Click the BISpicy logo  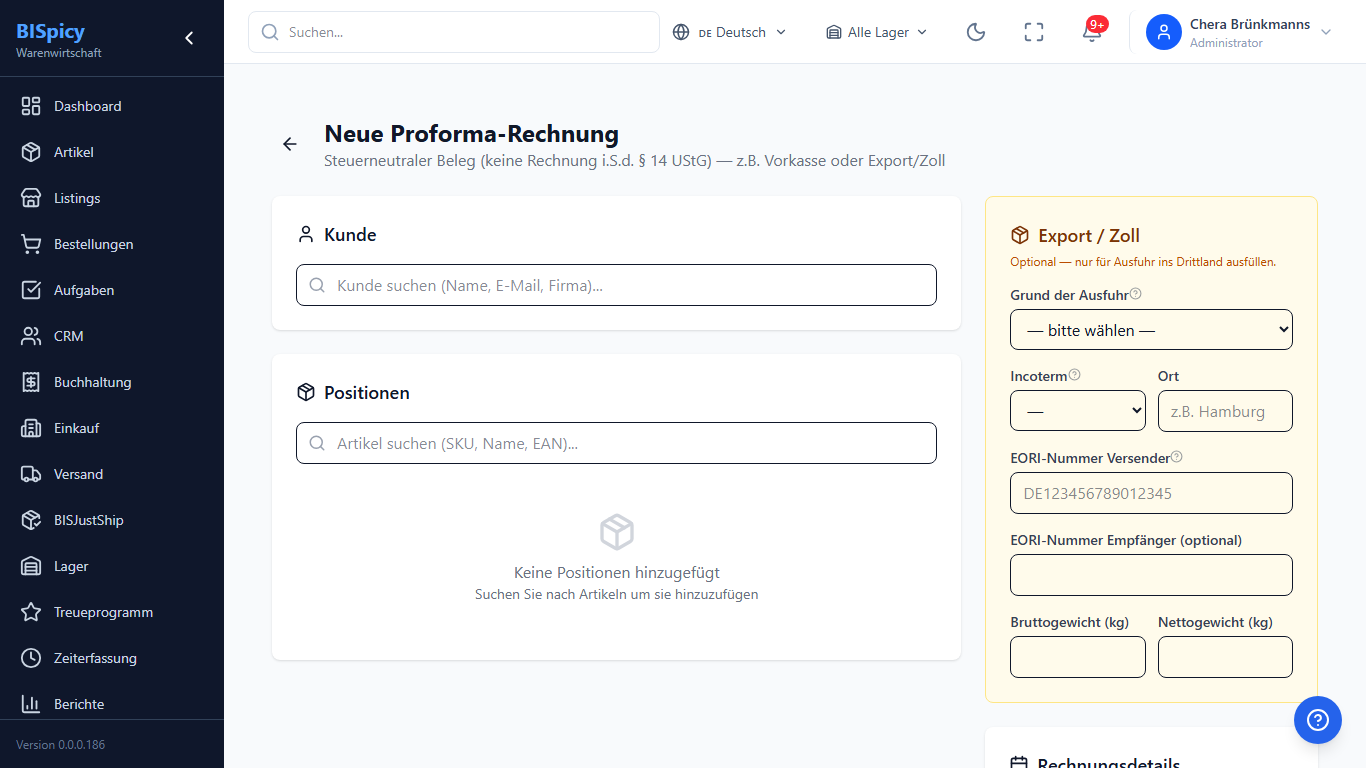50,31
